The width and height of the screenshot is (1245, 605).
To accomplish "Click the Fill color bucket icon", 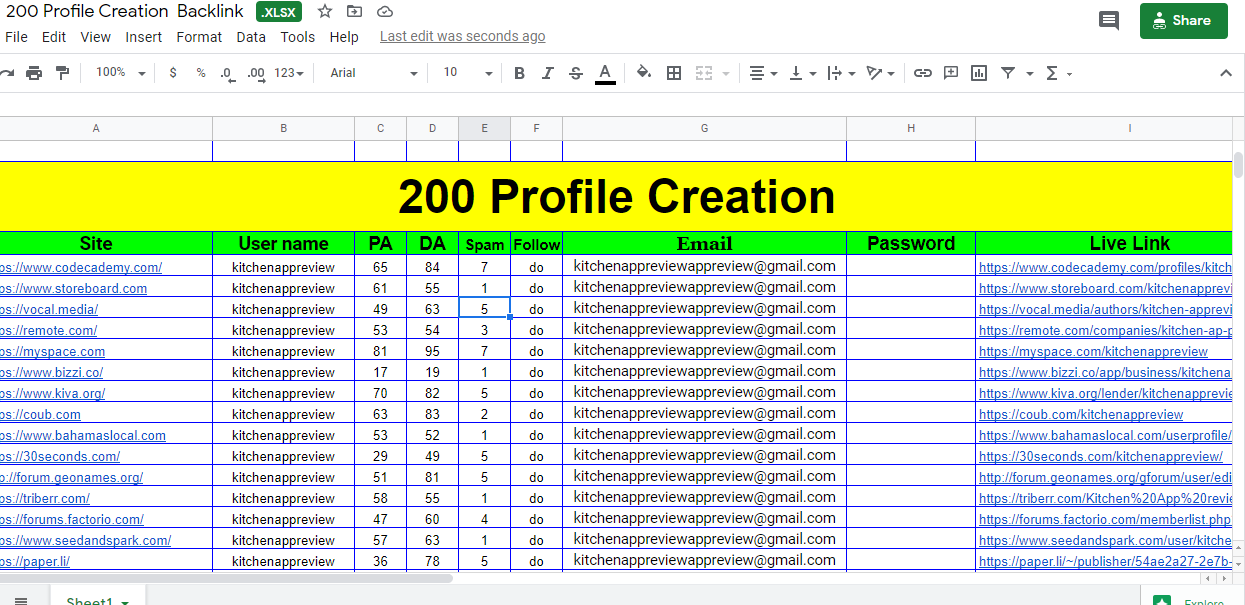I will coord(643,73).
